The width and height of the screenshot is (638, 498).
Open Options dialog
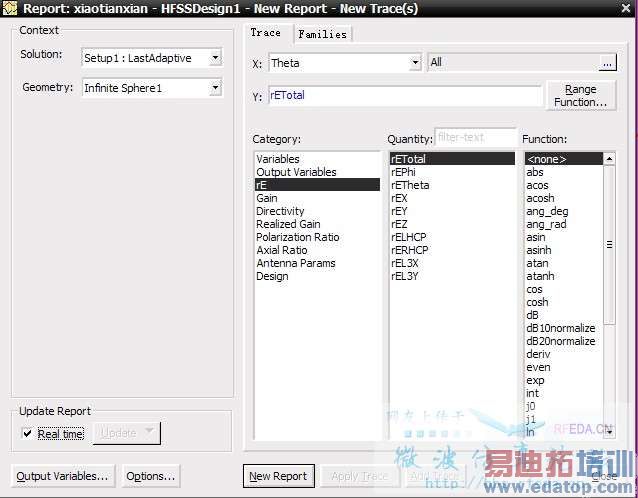pos(151,476)
